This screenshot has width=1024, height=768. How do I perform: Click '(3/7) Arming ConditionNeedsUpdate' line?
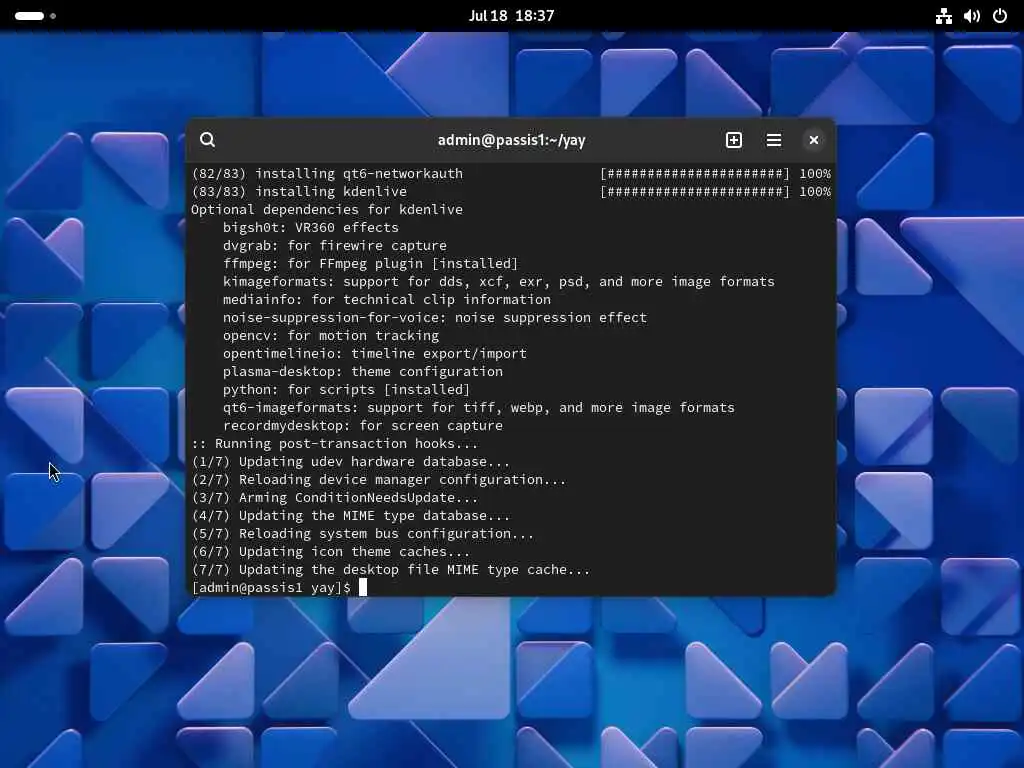click(335, 498)
